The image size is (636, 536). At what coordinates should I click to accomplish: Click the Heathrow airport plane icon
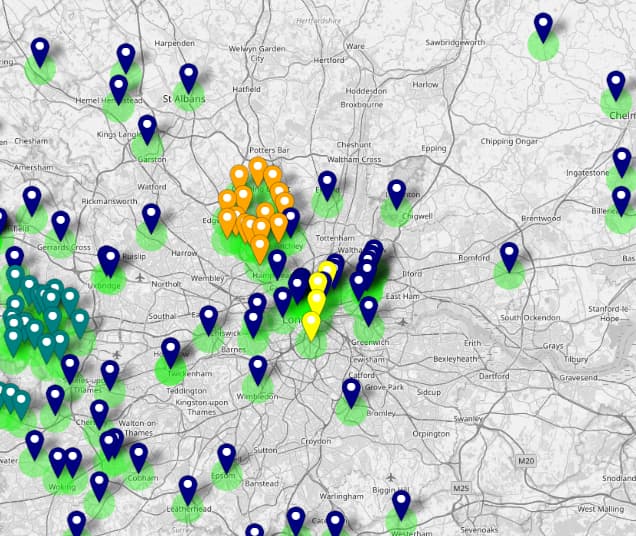(x=117, y=355)
